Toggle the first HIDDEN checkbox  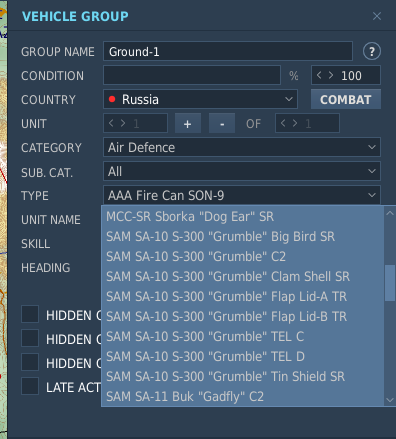[30, 314]
